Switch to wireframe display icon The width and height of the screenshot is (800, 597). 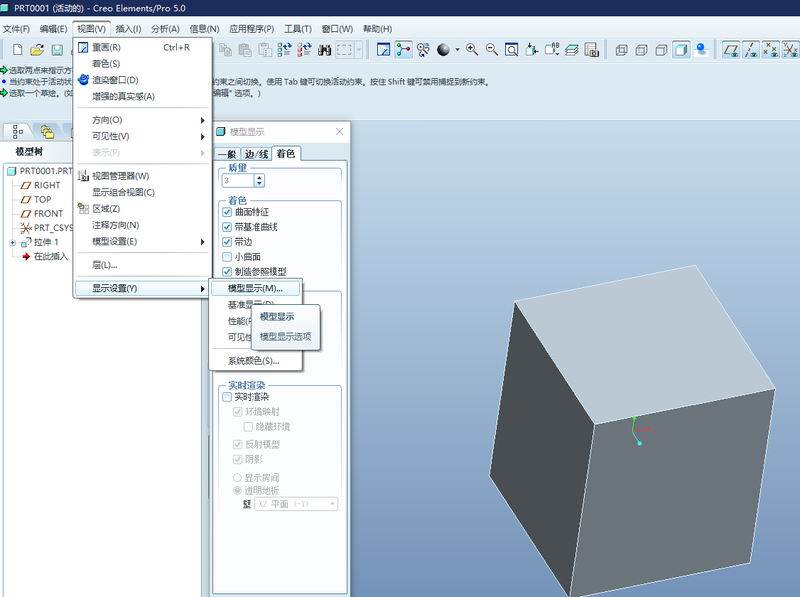click(621, 50)
